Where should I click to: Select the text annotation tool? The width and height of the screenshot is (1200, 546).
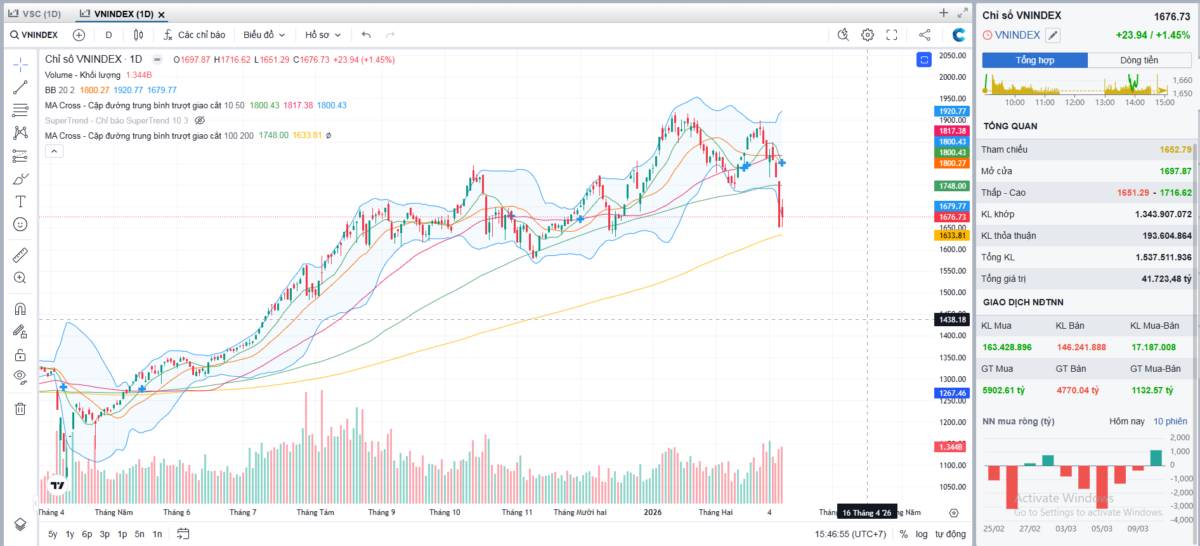point(20,201)
